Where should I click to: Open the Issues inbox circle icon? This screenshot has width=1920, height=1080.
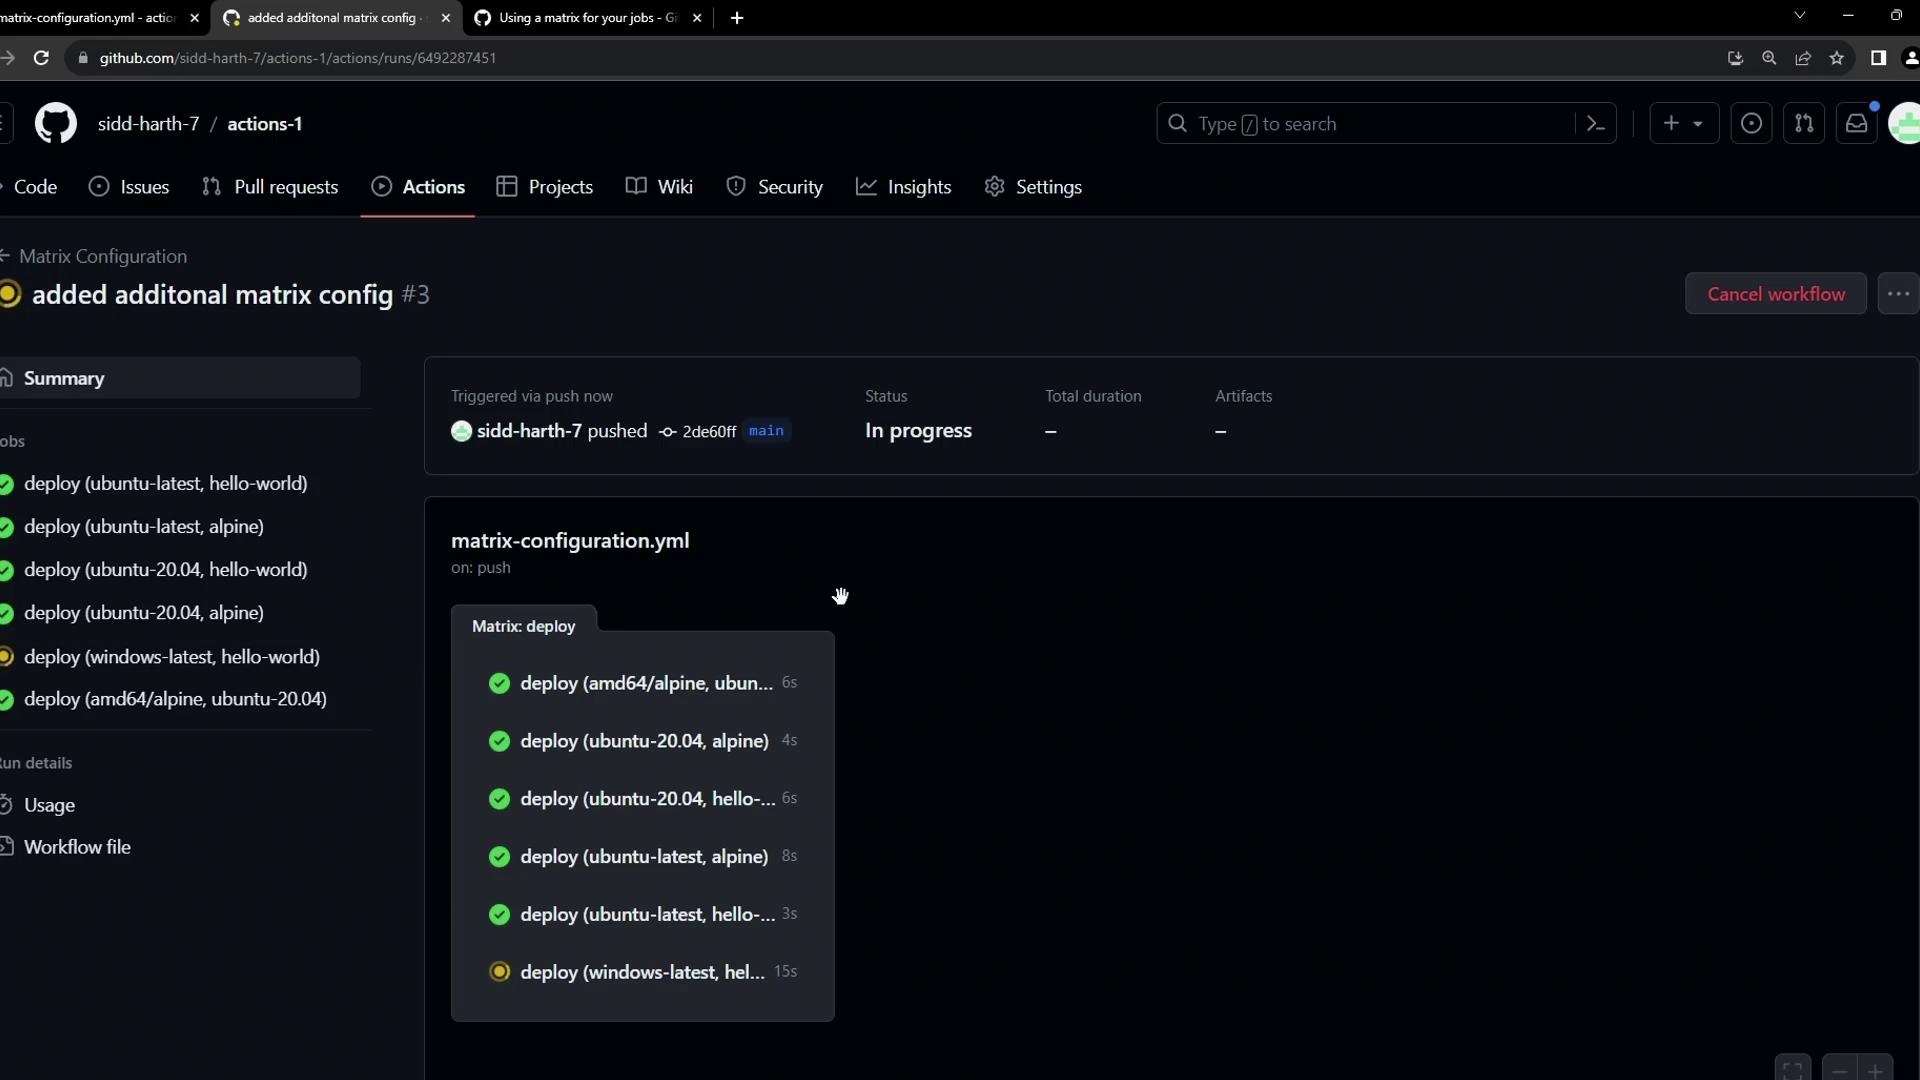point(1751,124)
